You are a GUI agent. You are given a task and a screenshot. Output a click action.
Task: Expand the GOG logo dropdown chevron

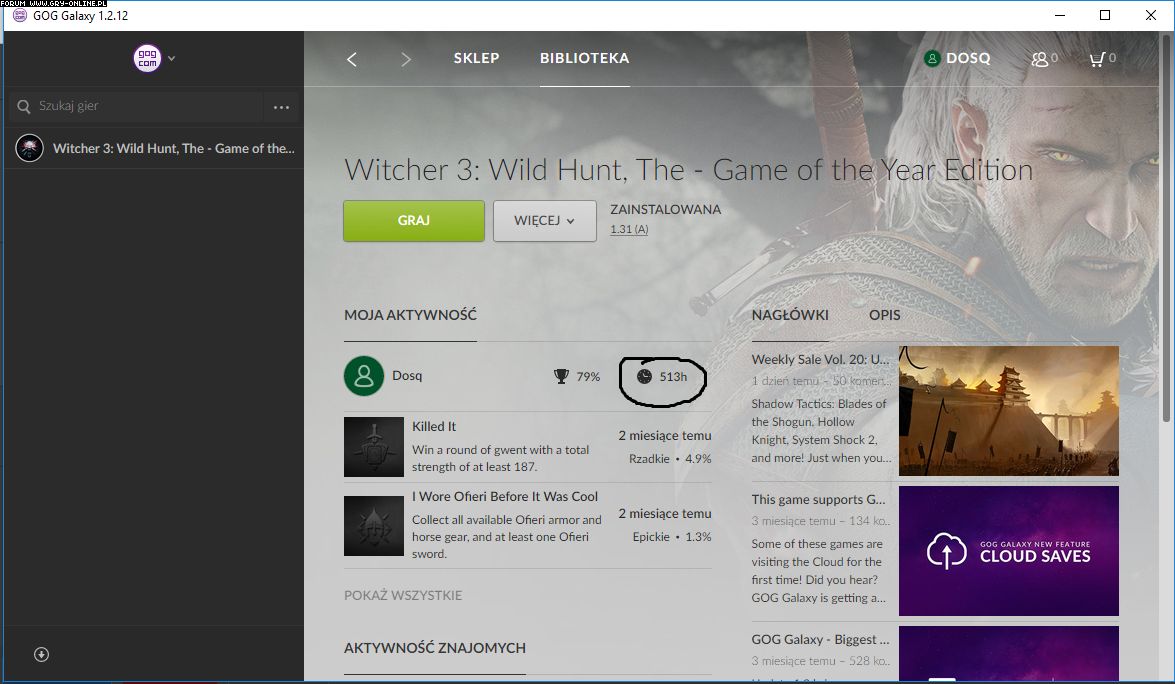click(x=172, y=58)
